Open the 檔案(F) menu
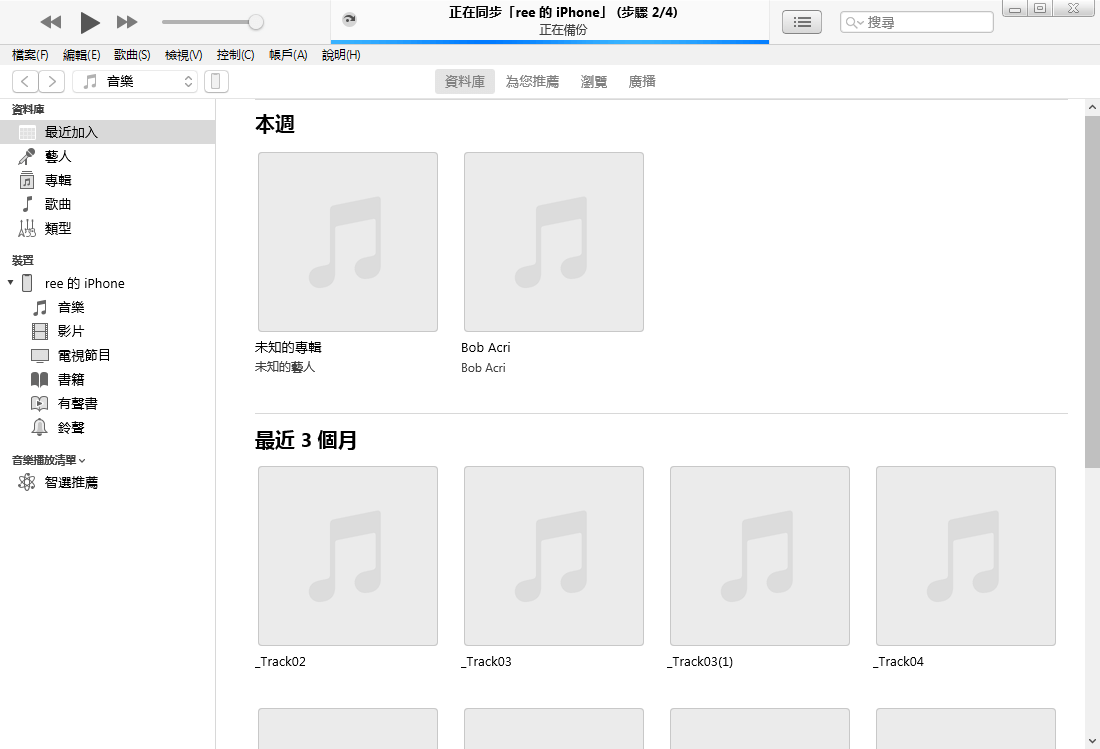Image resolution: width=1100 pixels, height=749 pixels. 30,55
